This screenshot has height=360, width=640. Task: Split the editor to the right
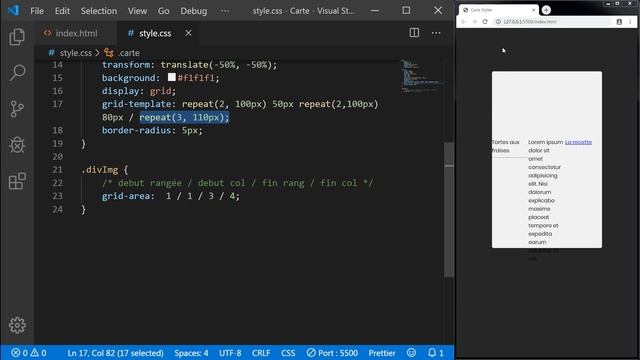414,33
